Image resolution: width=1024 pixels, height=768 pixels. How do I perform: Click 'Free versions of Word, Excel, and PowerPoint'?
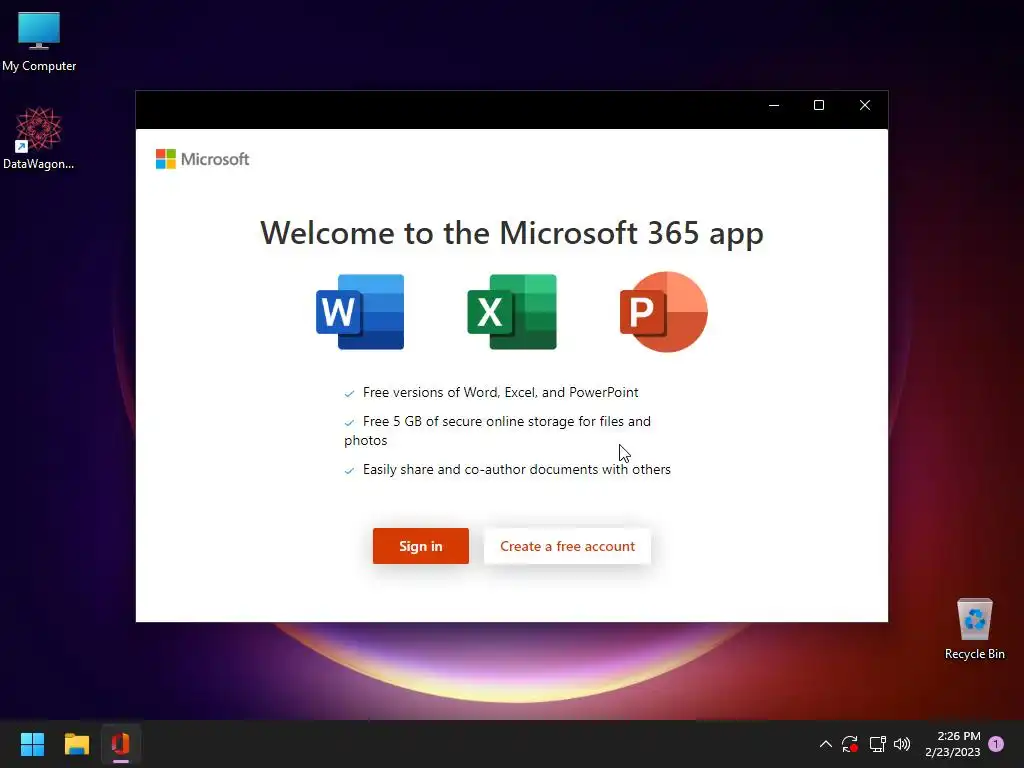[500, 392]
